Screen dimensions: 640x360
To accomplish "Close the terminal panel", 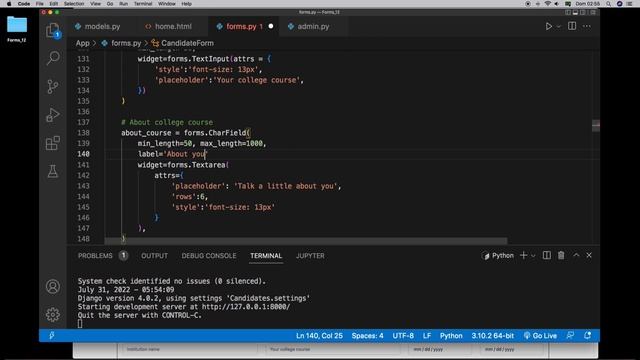I will pos(589,256).
